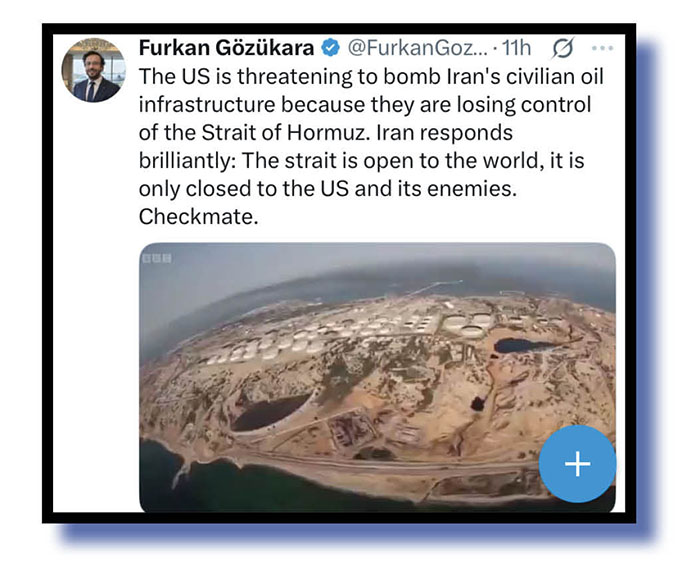Click the text 'Iran responds' in tweet
680x562 pixels.
pyautogui.click(x=445, y=133)
